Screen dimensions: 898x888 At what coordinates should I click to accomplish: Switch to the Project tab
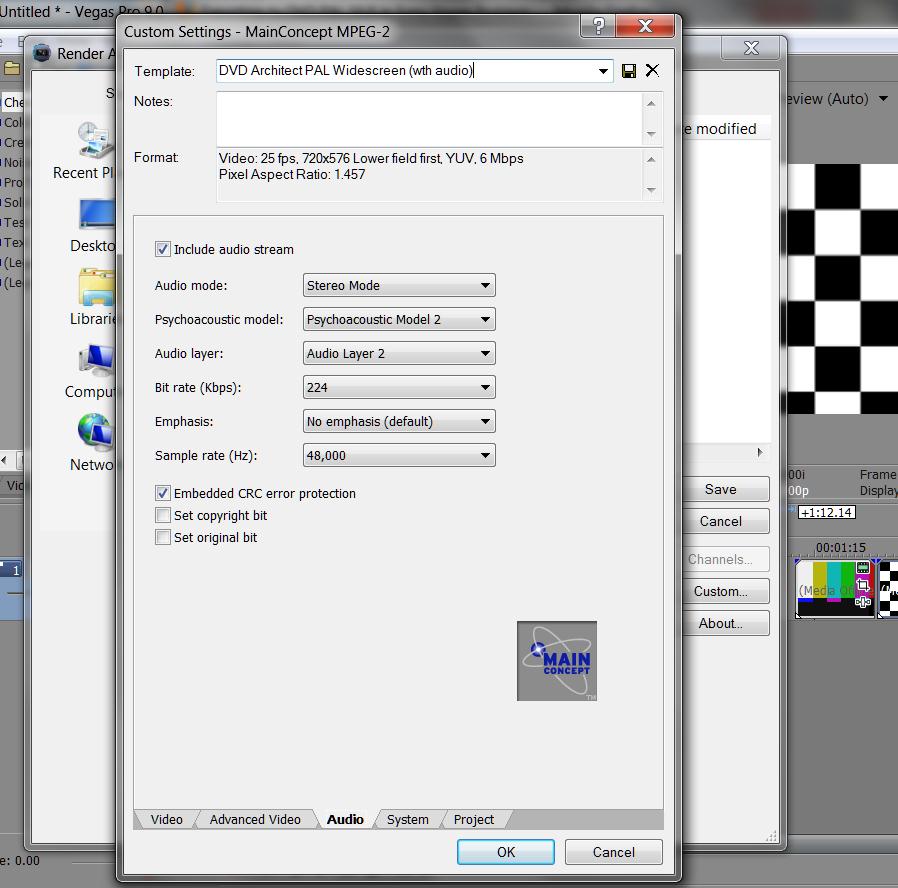coord(474,819)
